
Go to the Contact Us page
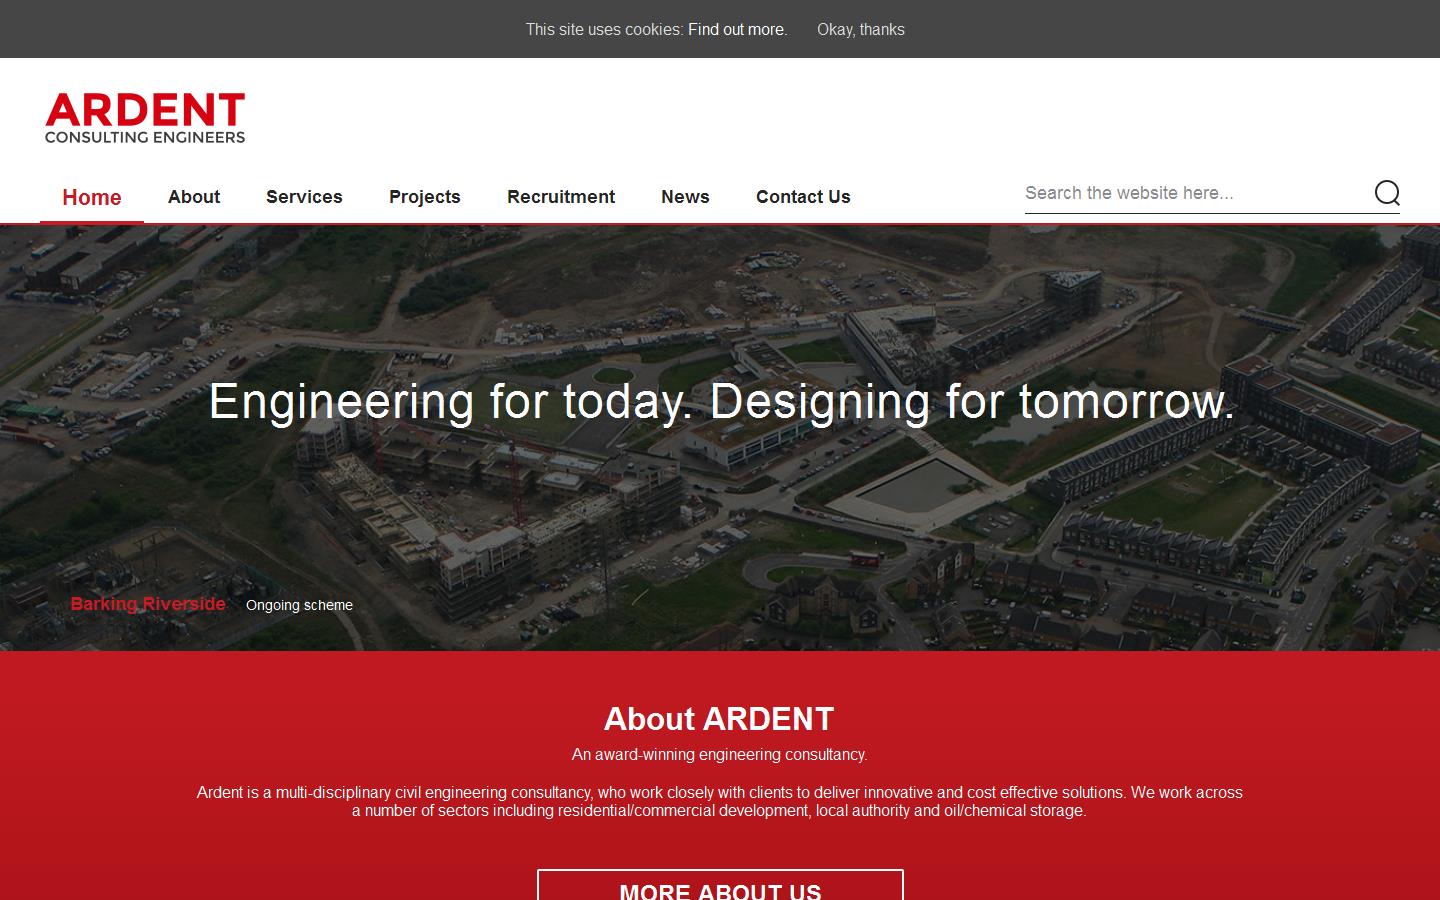[803, 197]
